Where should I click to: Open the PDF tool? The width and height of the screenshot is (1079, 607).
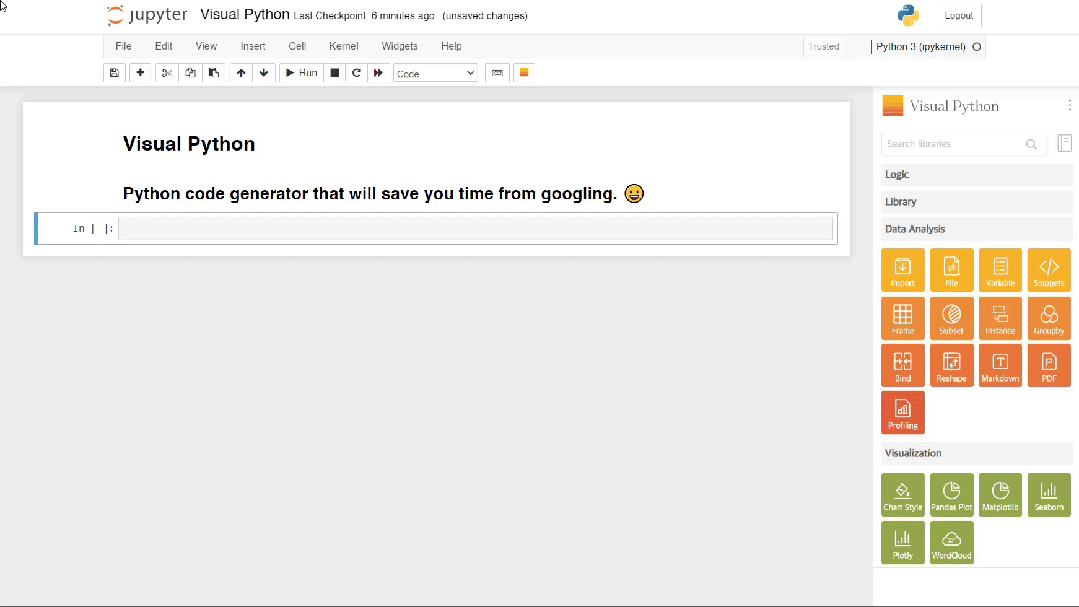[x=1049, y=365]
